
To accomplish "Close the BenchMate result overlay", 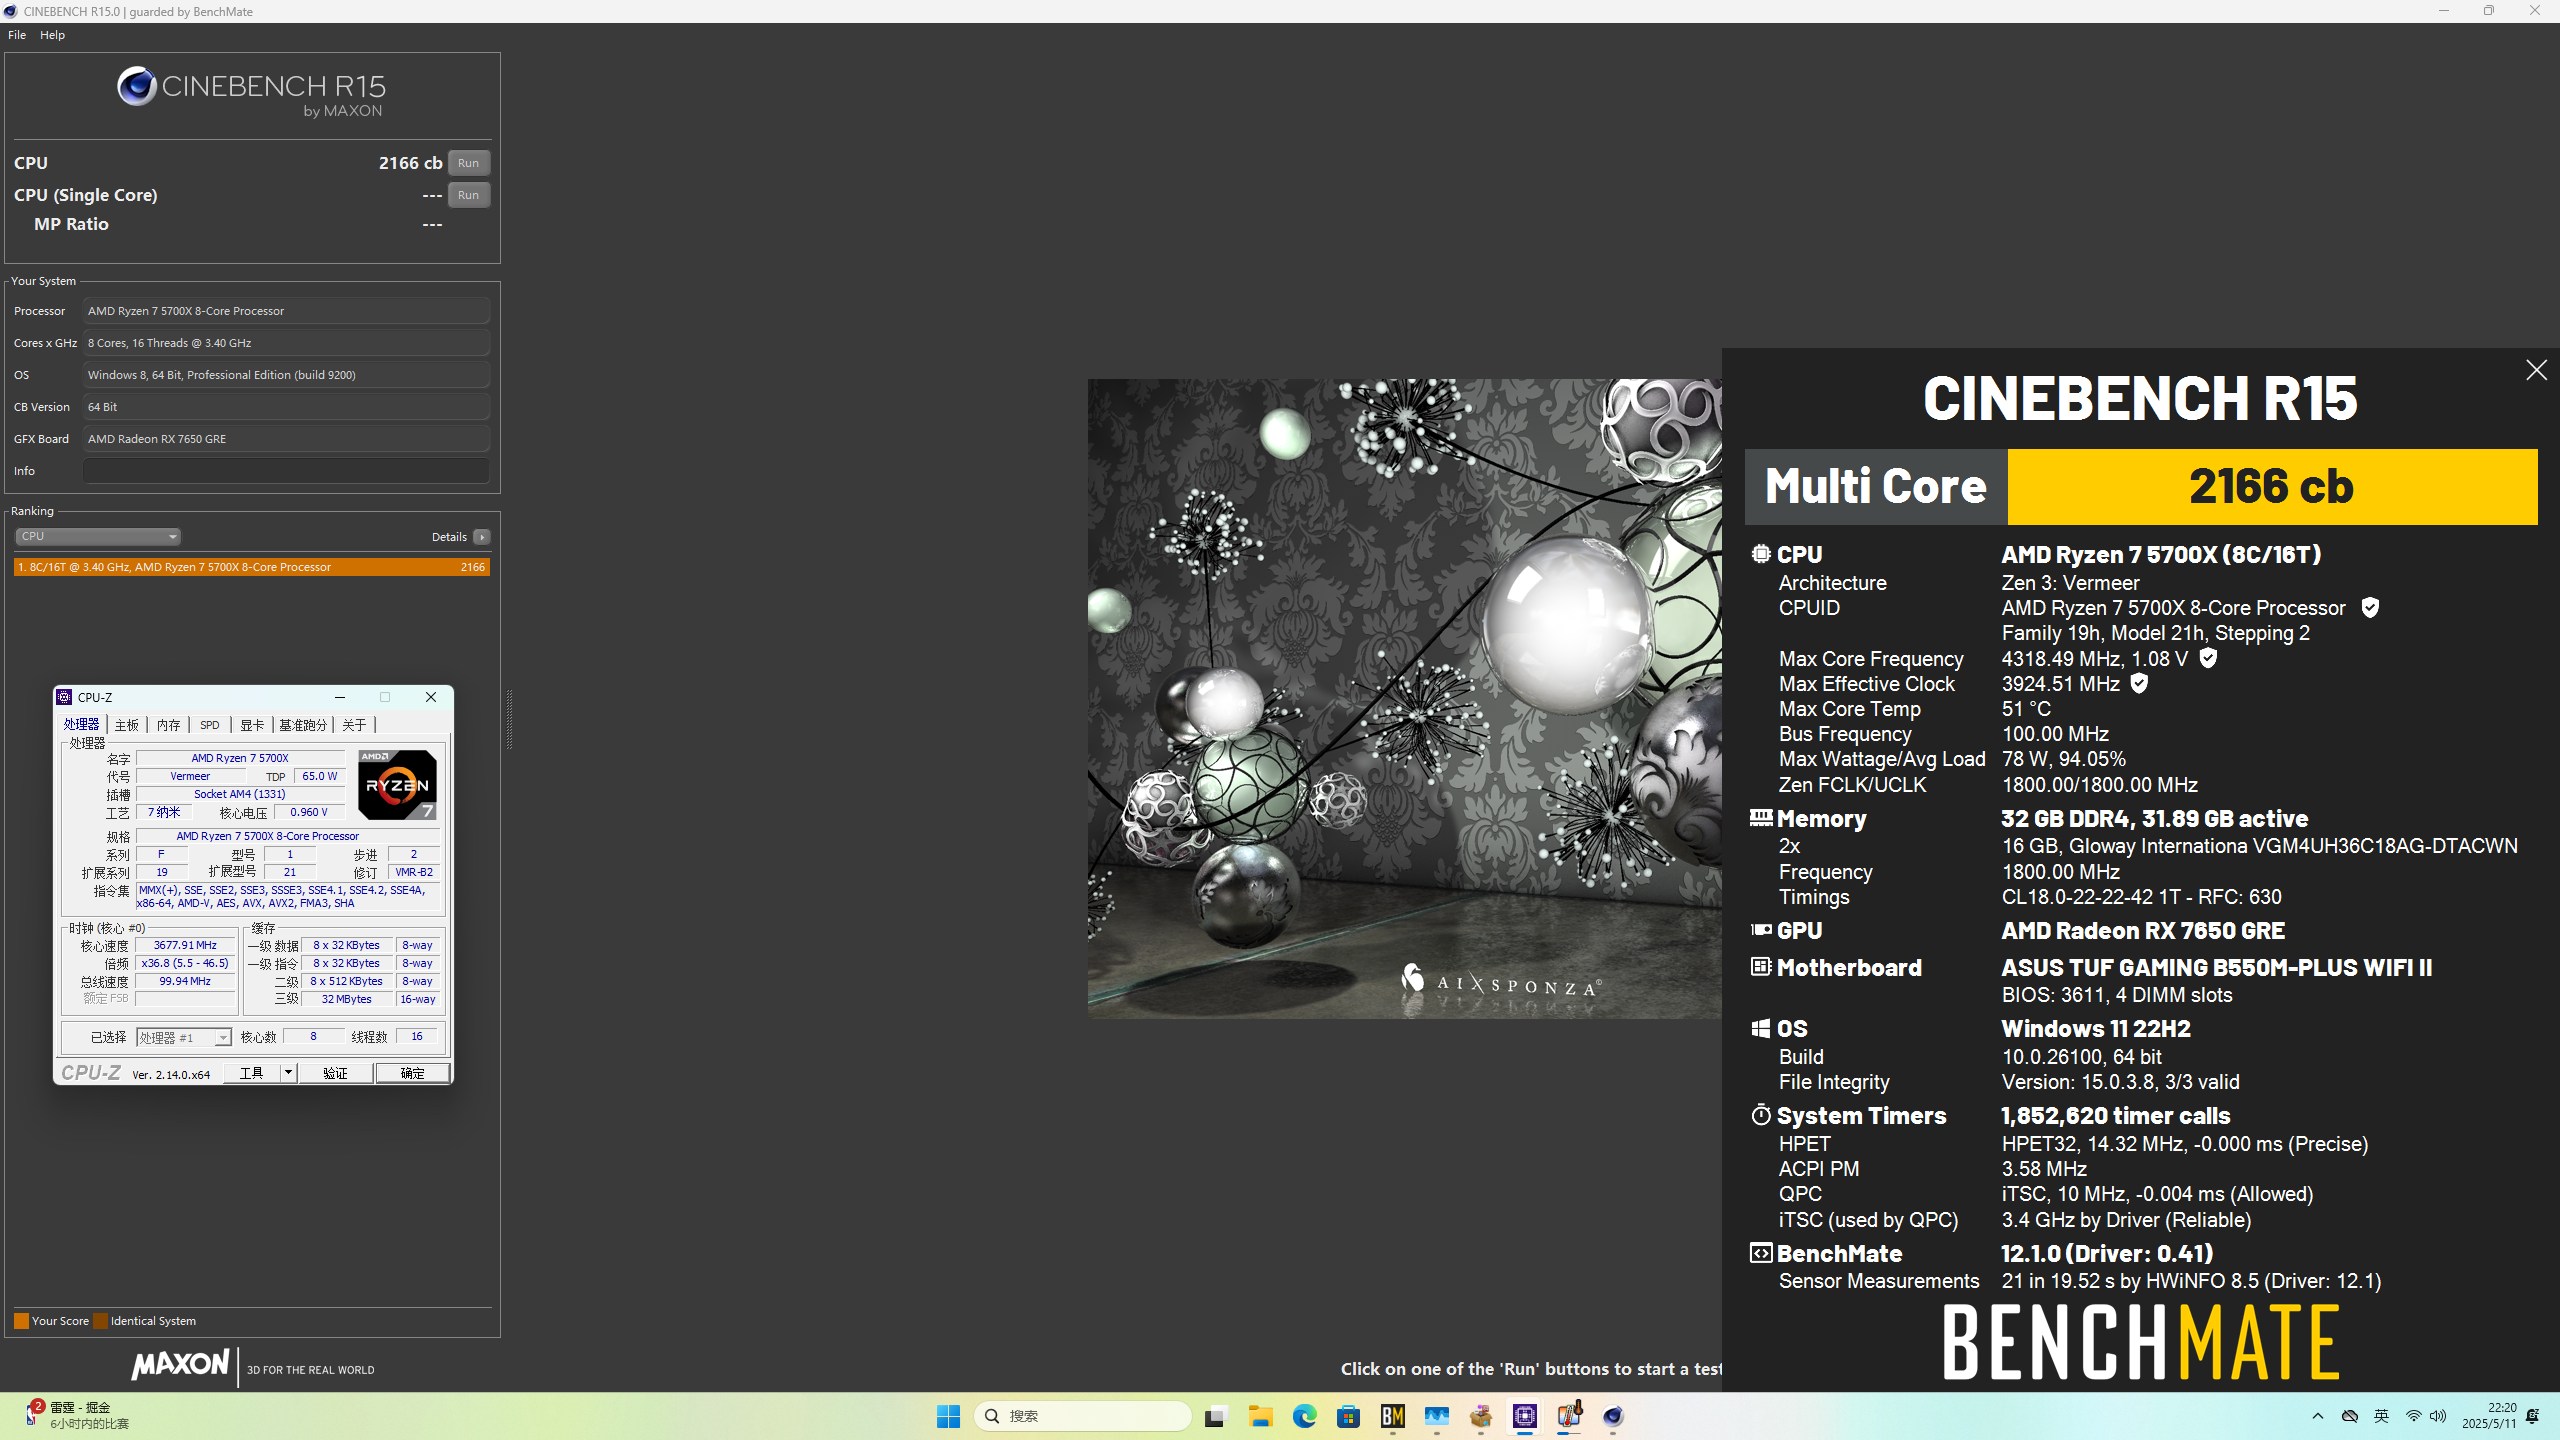I will click(x=2536, y=370).
